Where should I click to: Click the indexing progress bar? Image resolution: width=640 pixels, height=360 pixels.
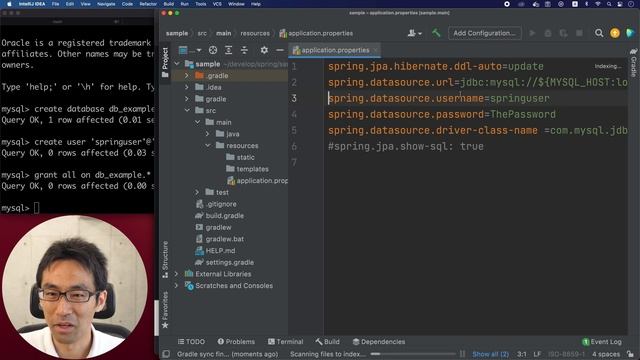413,354
